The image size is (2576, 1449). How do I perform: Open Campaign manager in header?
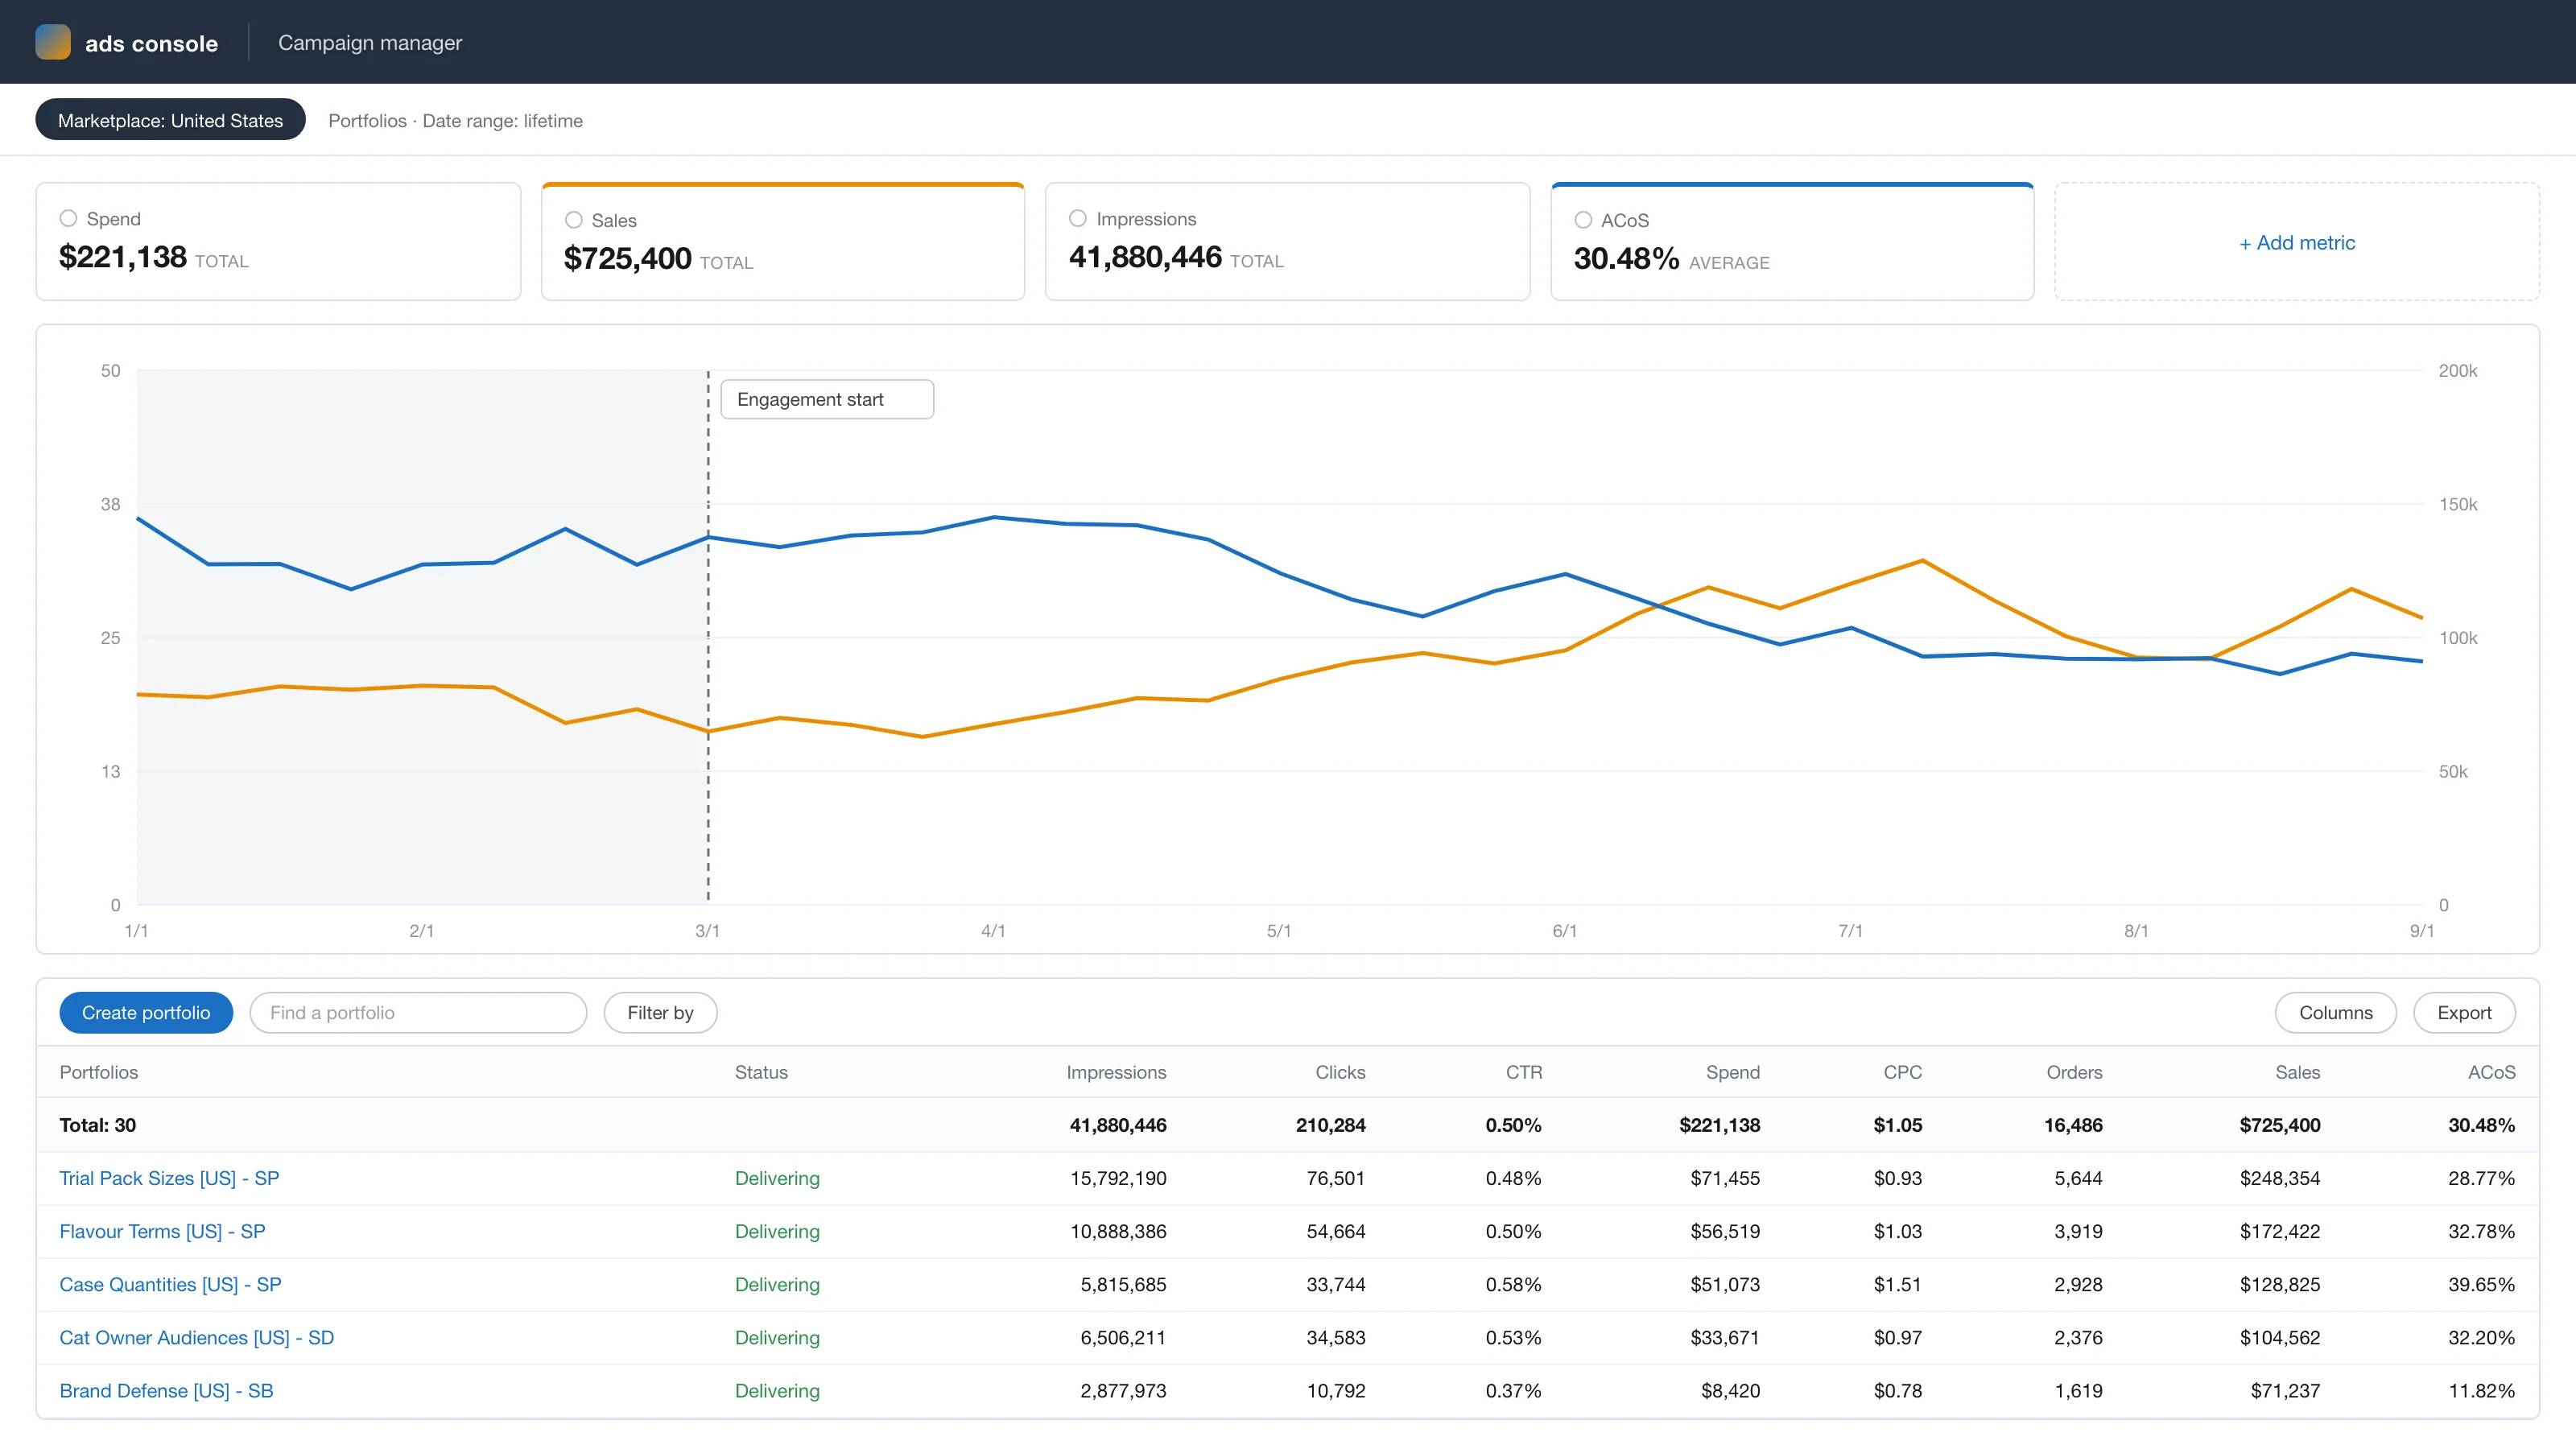coord(370,42)
